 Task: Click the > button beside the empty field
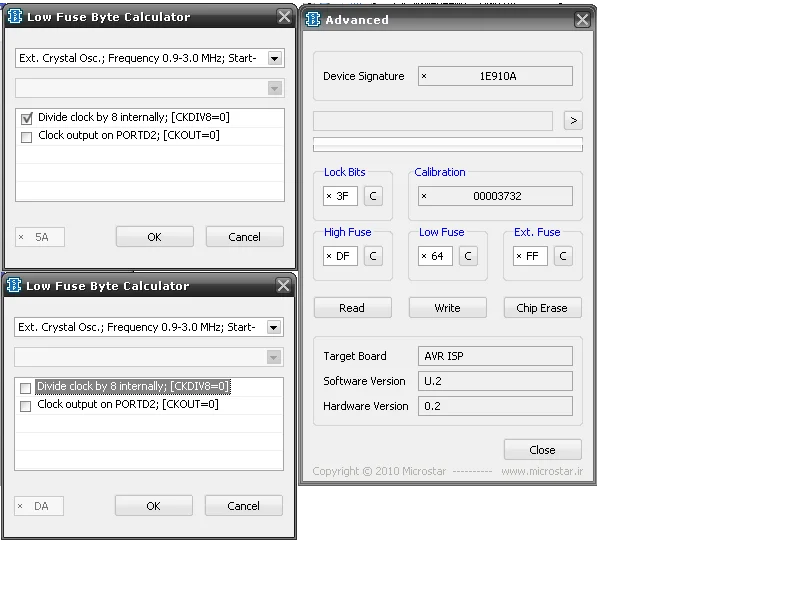tap(573, 120)
